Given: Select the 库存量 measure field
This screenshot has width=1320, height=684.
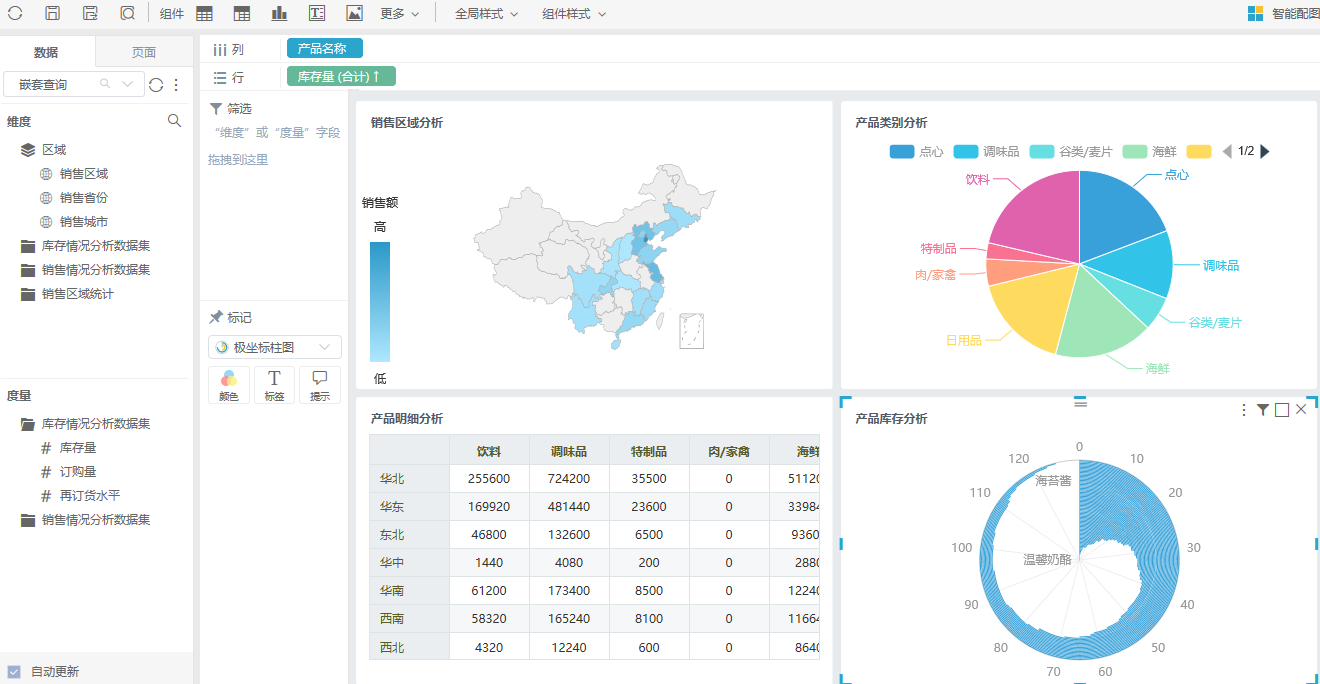Looking at the screenshot, I should pyautogui.click(x=78, y=448).
